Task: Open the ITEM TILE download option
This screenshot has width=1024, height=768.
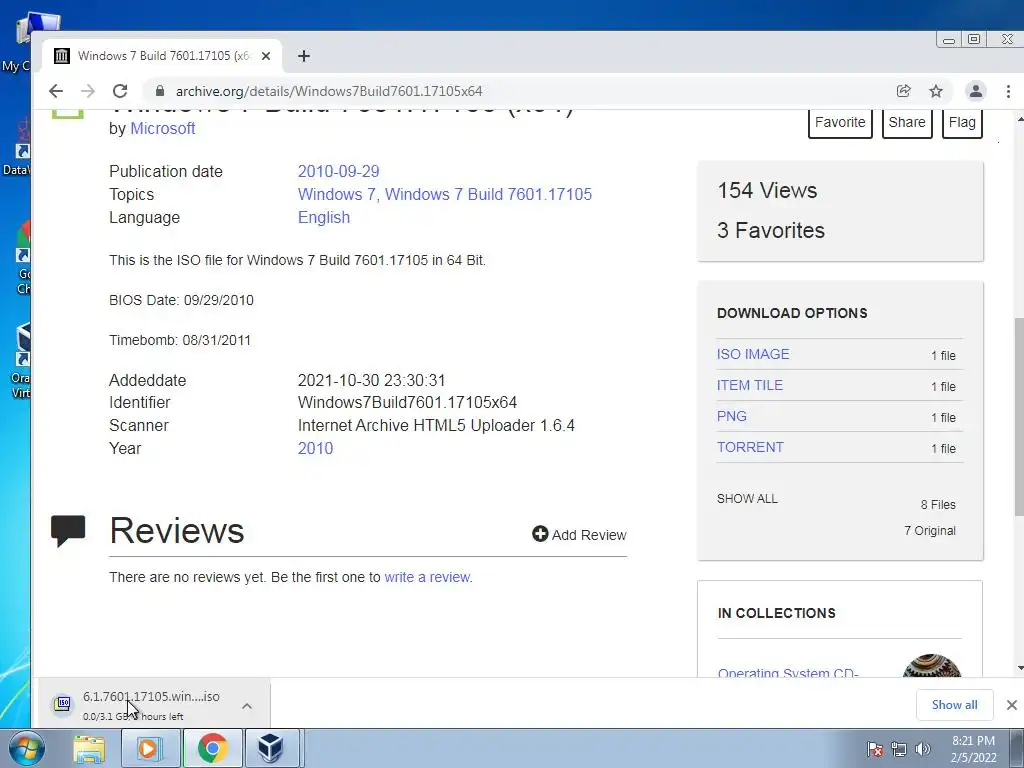Action: (x=750, y=385)
